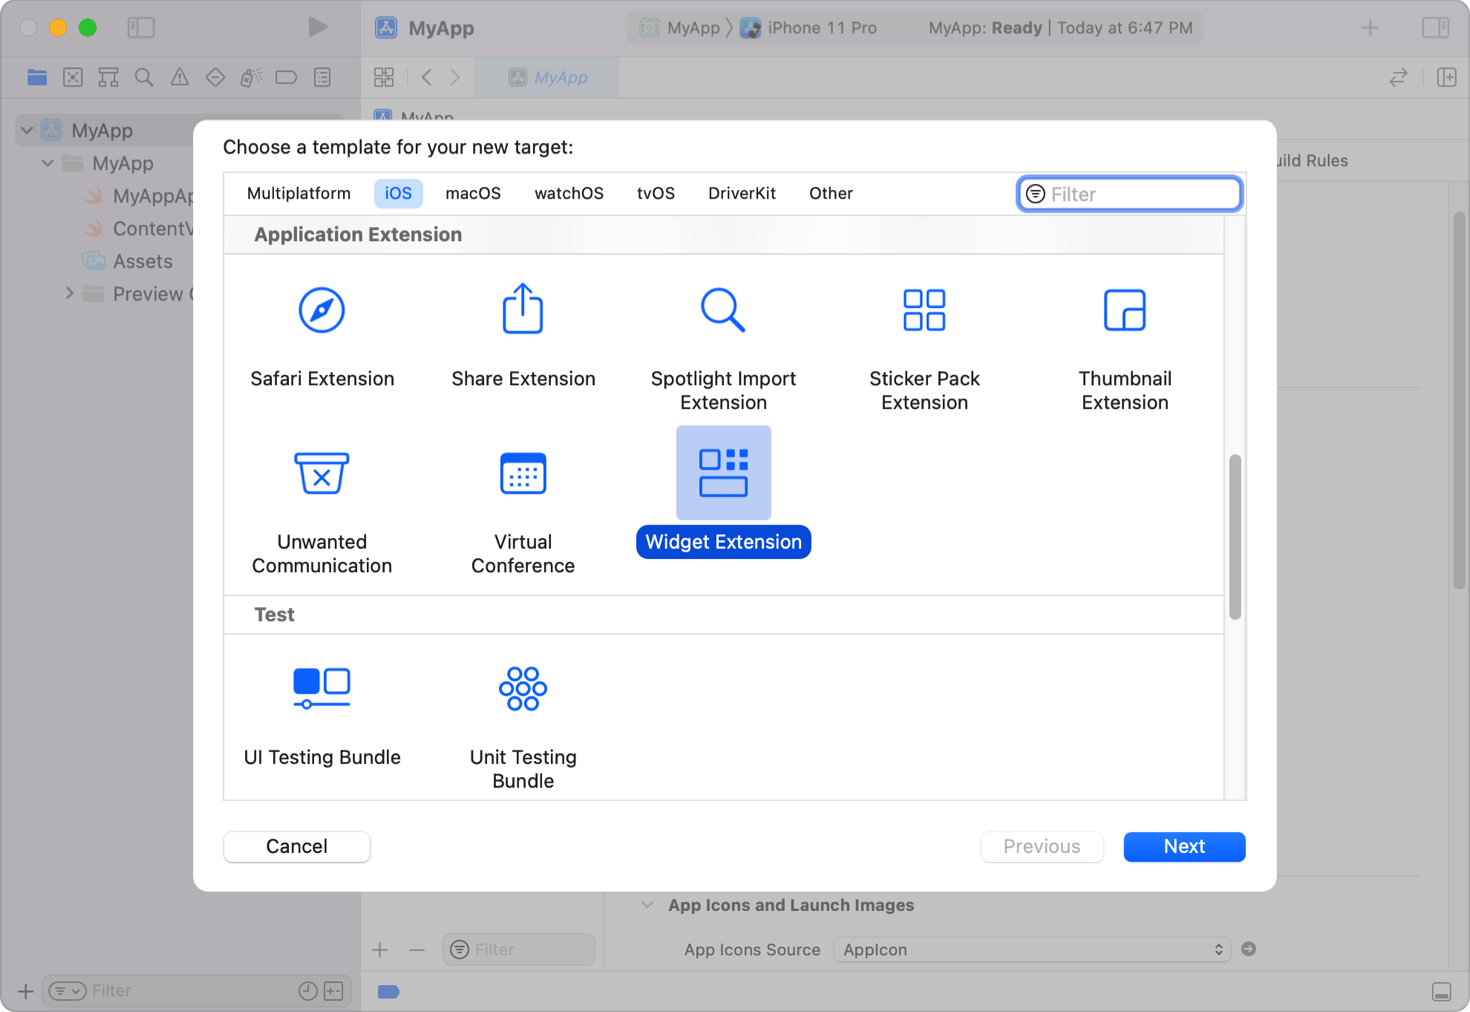Switch to the watchOS platform tab
Screen dimensions: 1470x1012
[x=569, y=193]
